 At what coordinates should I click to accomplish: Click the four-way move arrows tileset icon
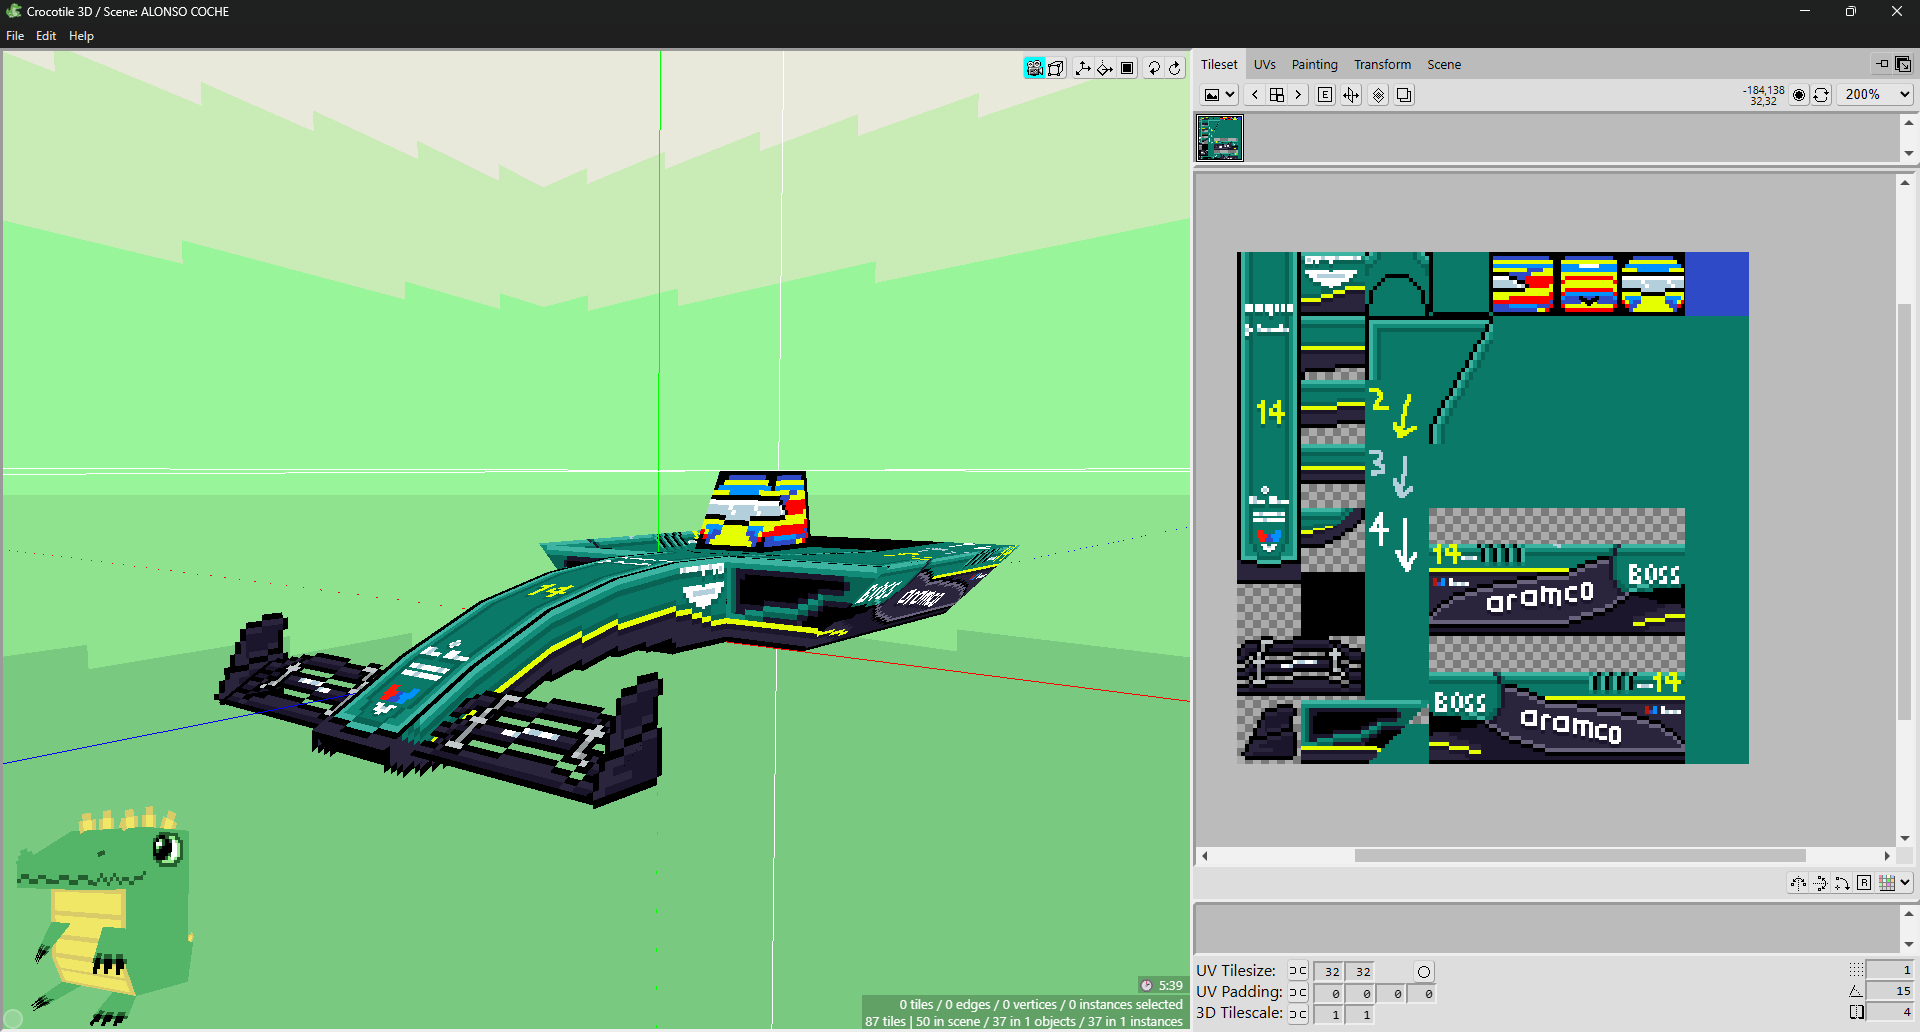[1351, 95]
